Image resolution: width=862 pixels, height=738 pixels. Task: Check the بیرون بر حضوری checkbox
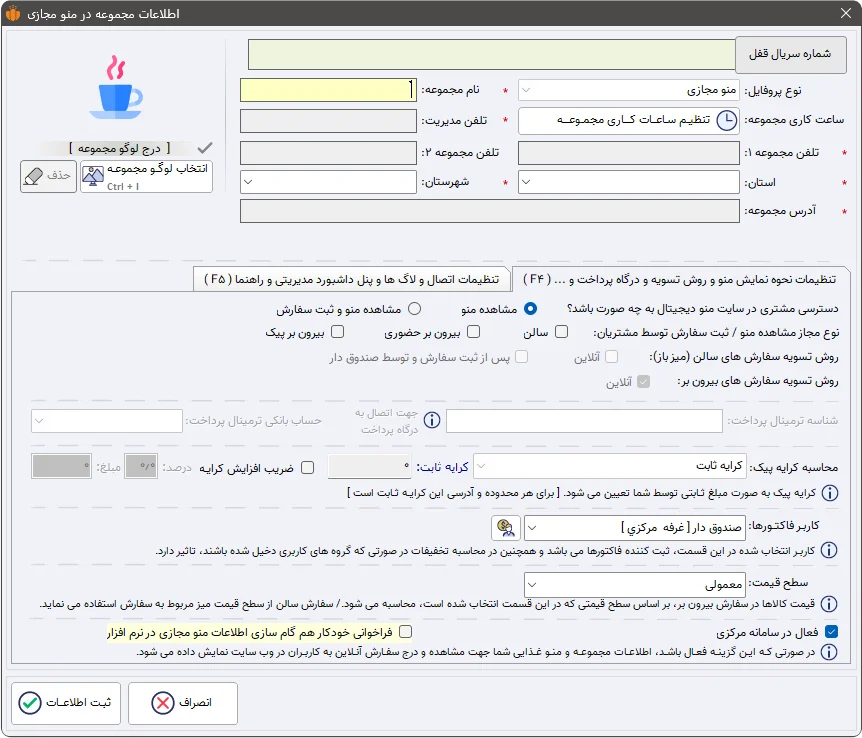point(473,332)
